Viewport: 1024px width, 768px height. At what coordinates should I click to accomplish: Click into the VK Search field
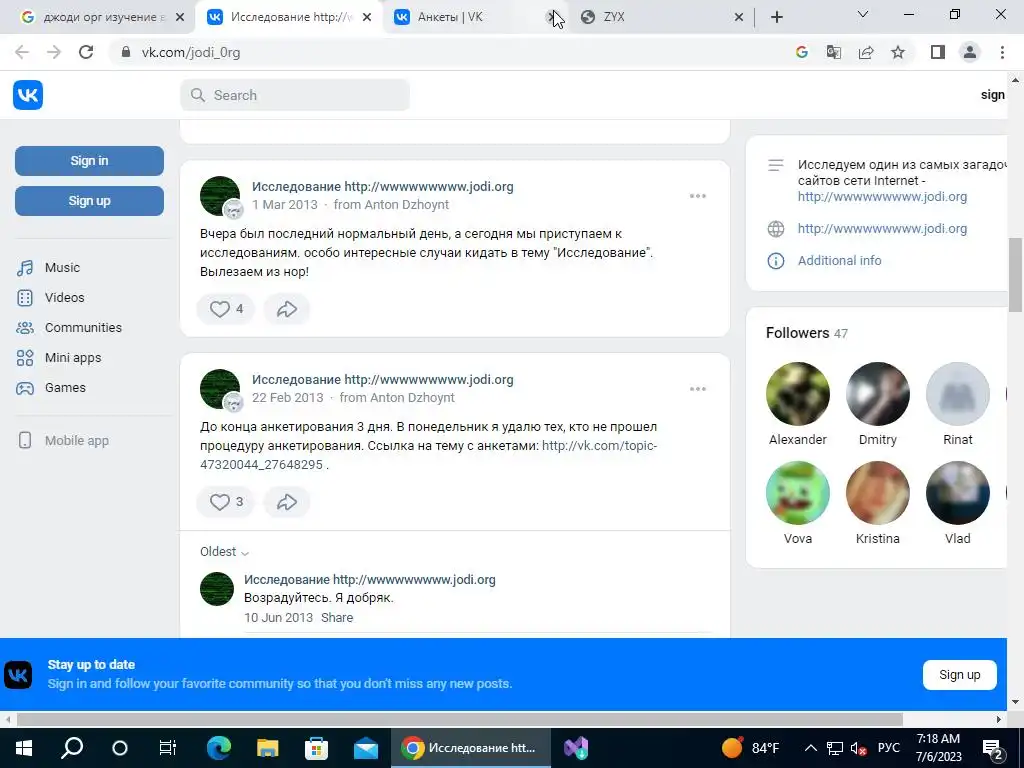[x=295, y=95]
